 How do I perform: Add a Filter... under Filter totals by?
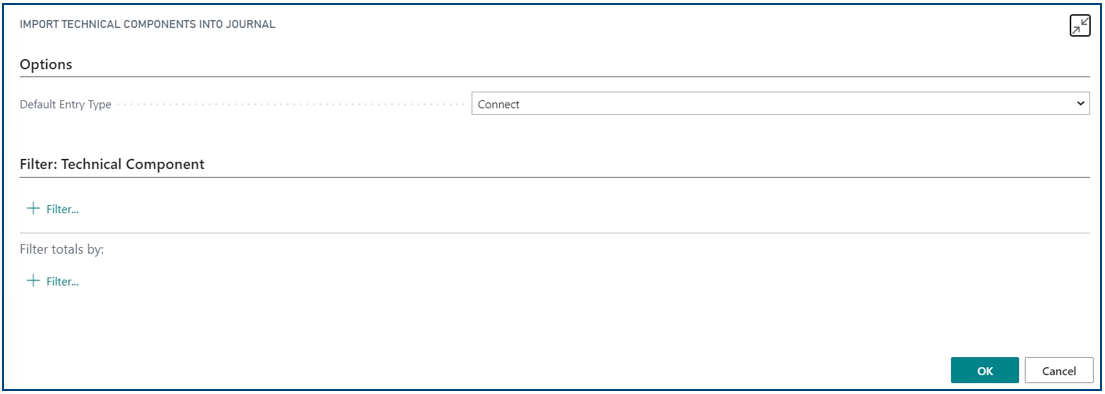62,282
